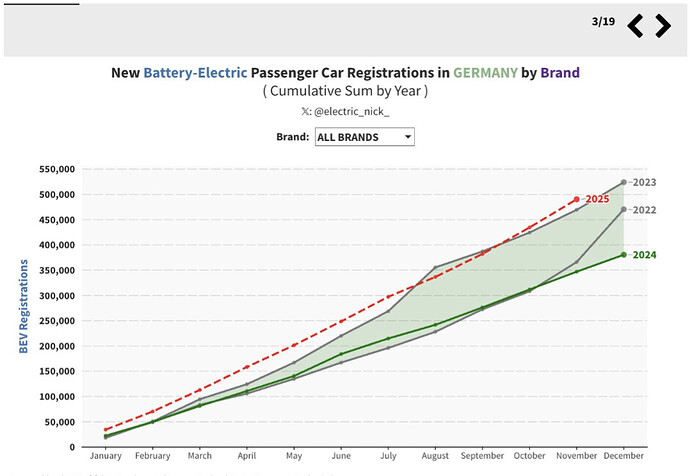Click the 2023 series legend label
The height and width of the screenshot is (476, 690).
point(644,182)
